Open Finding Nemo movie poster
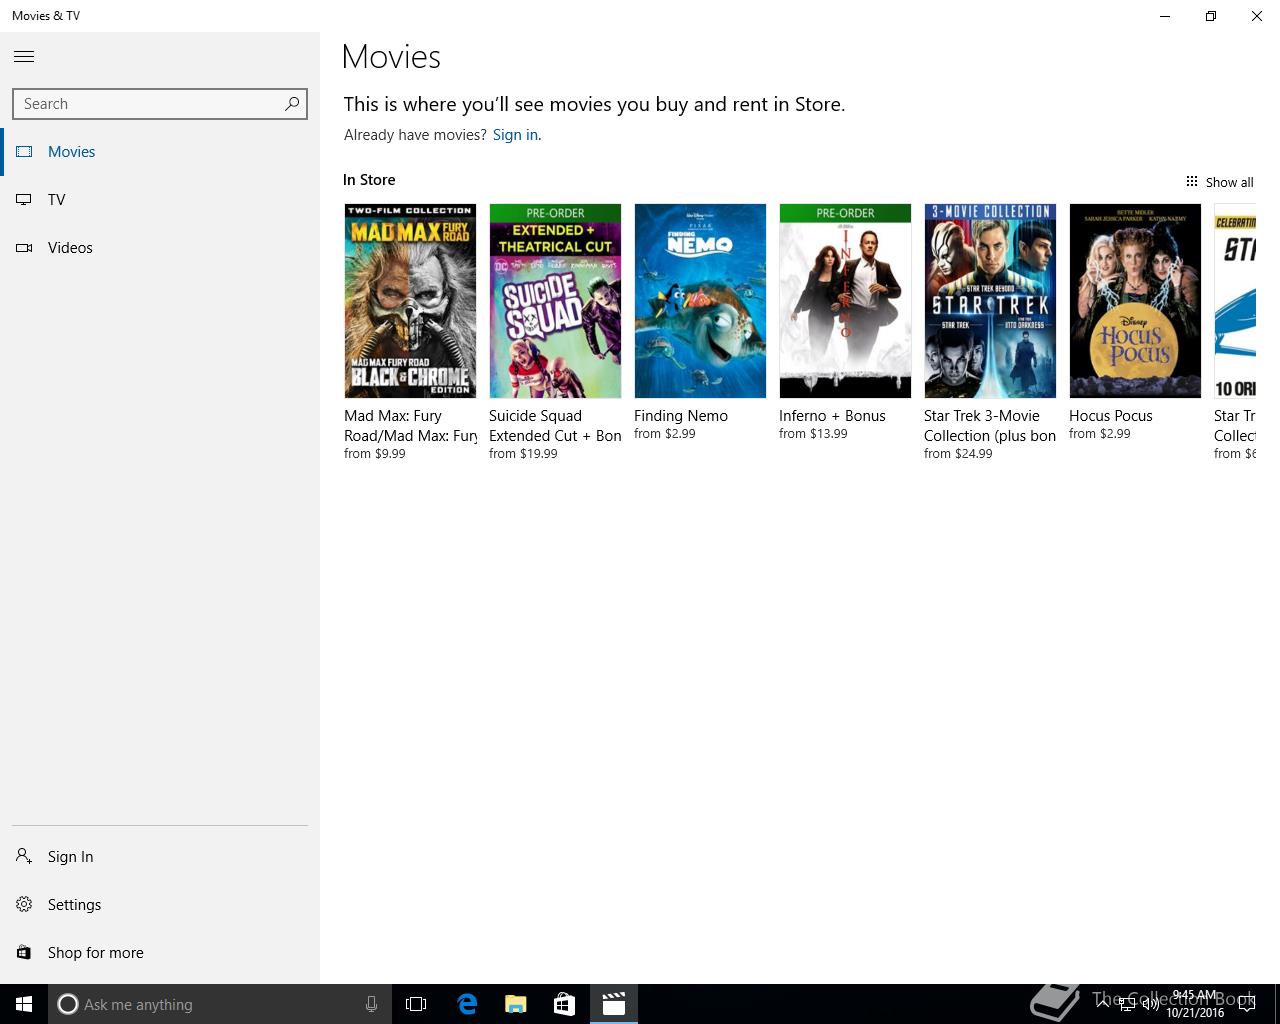 click(x=700, y=301)
